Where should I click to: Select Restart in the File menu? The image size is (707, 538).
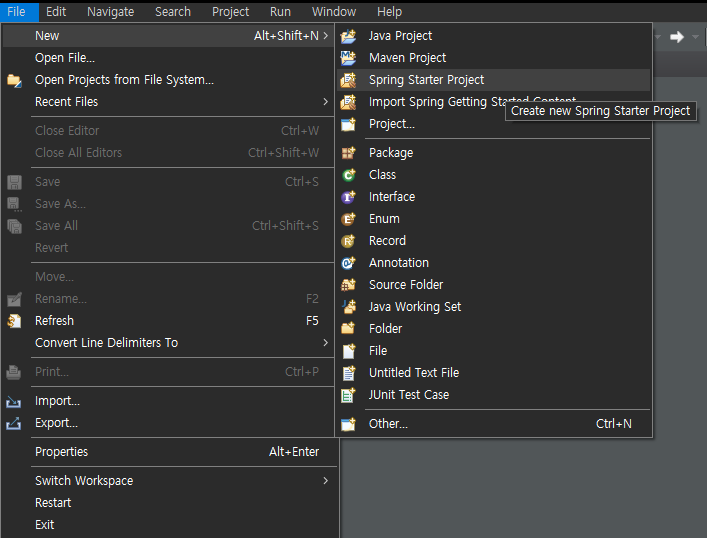tap(169, 503)
